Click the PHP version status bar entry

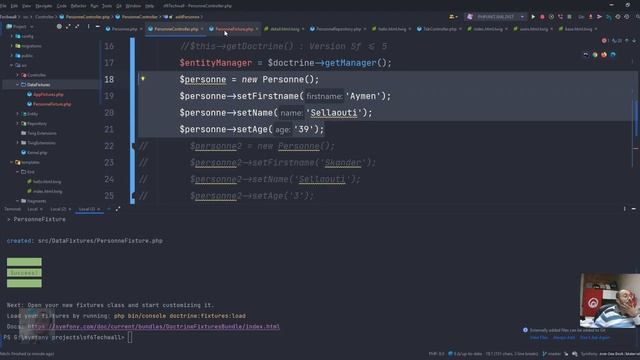click(x=436, y=354)
